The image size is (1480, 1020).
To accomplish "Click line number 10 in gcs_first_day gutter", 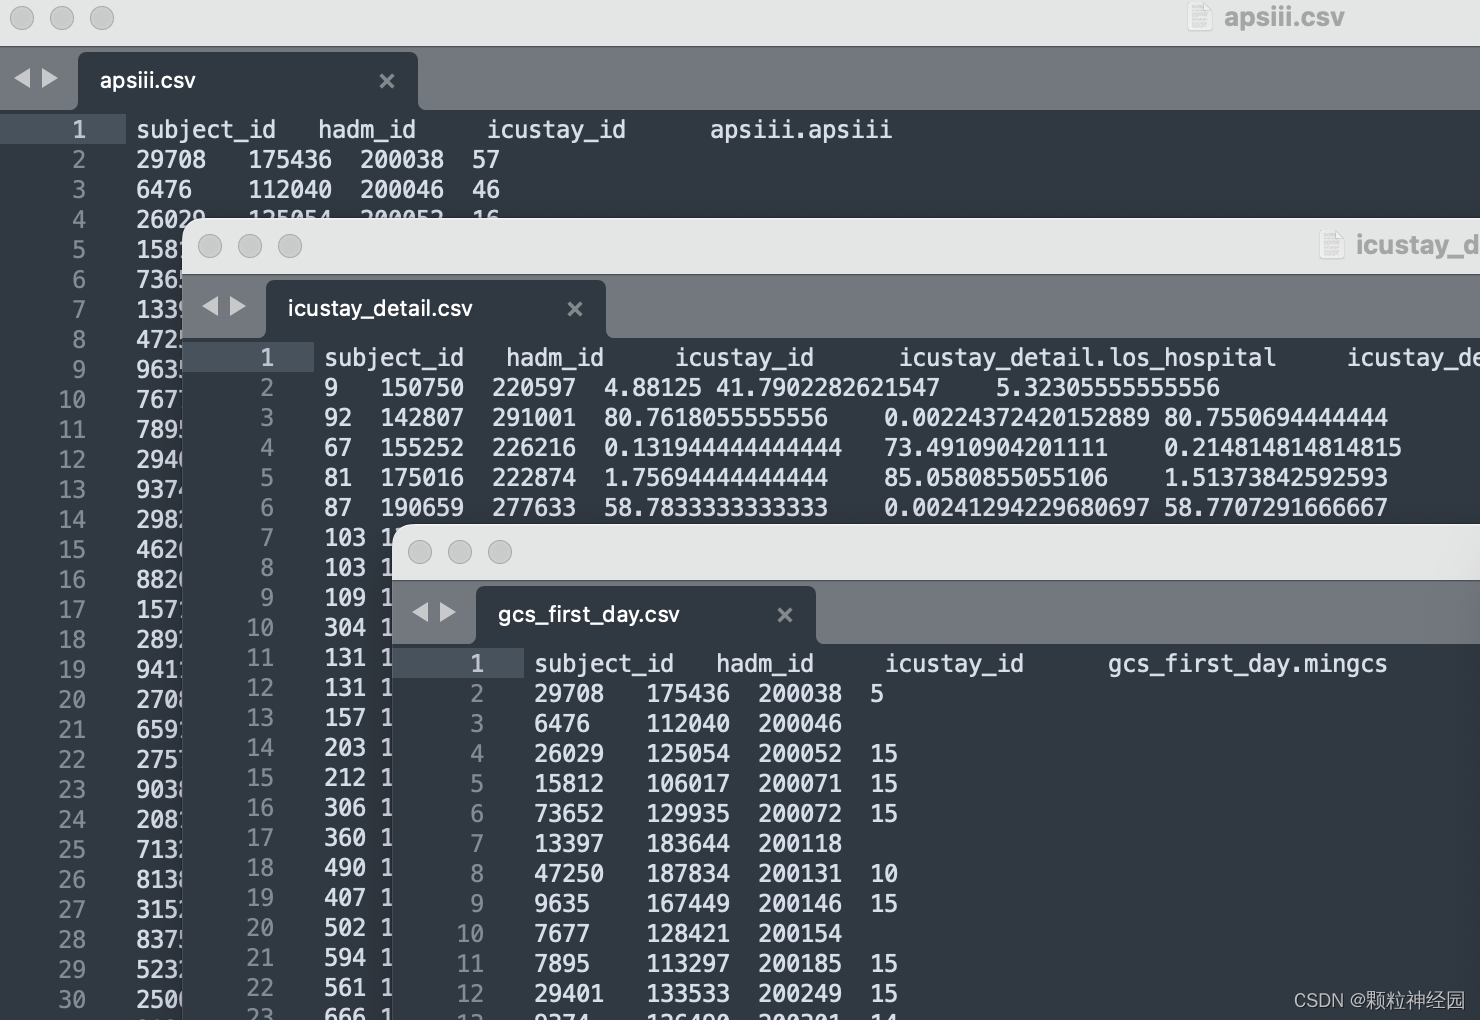I will pos(470,934).
